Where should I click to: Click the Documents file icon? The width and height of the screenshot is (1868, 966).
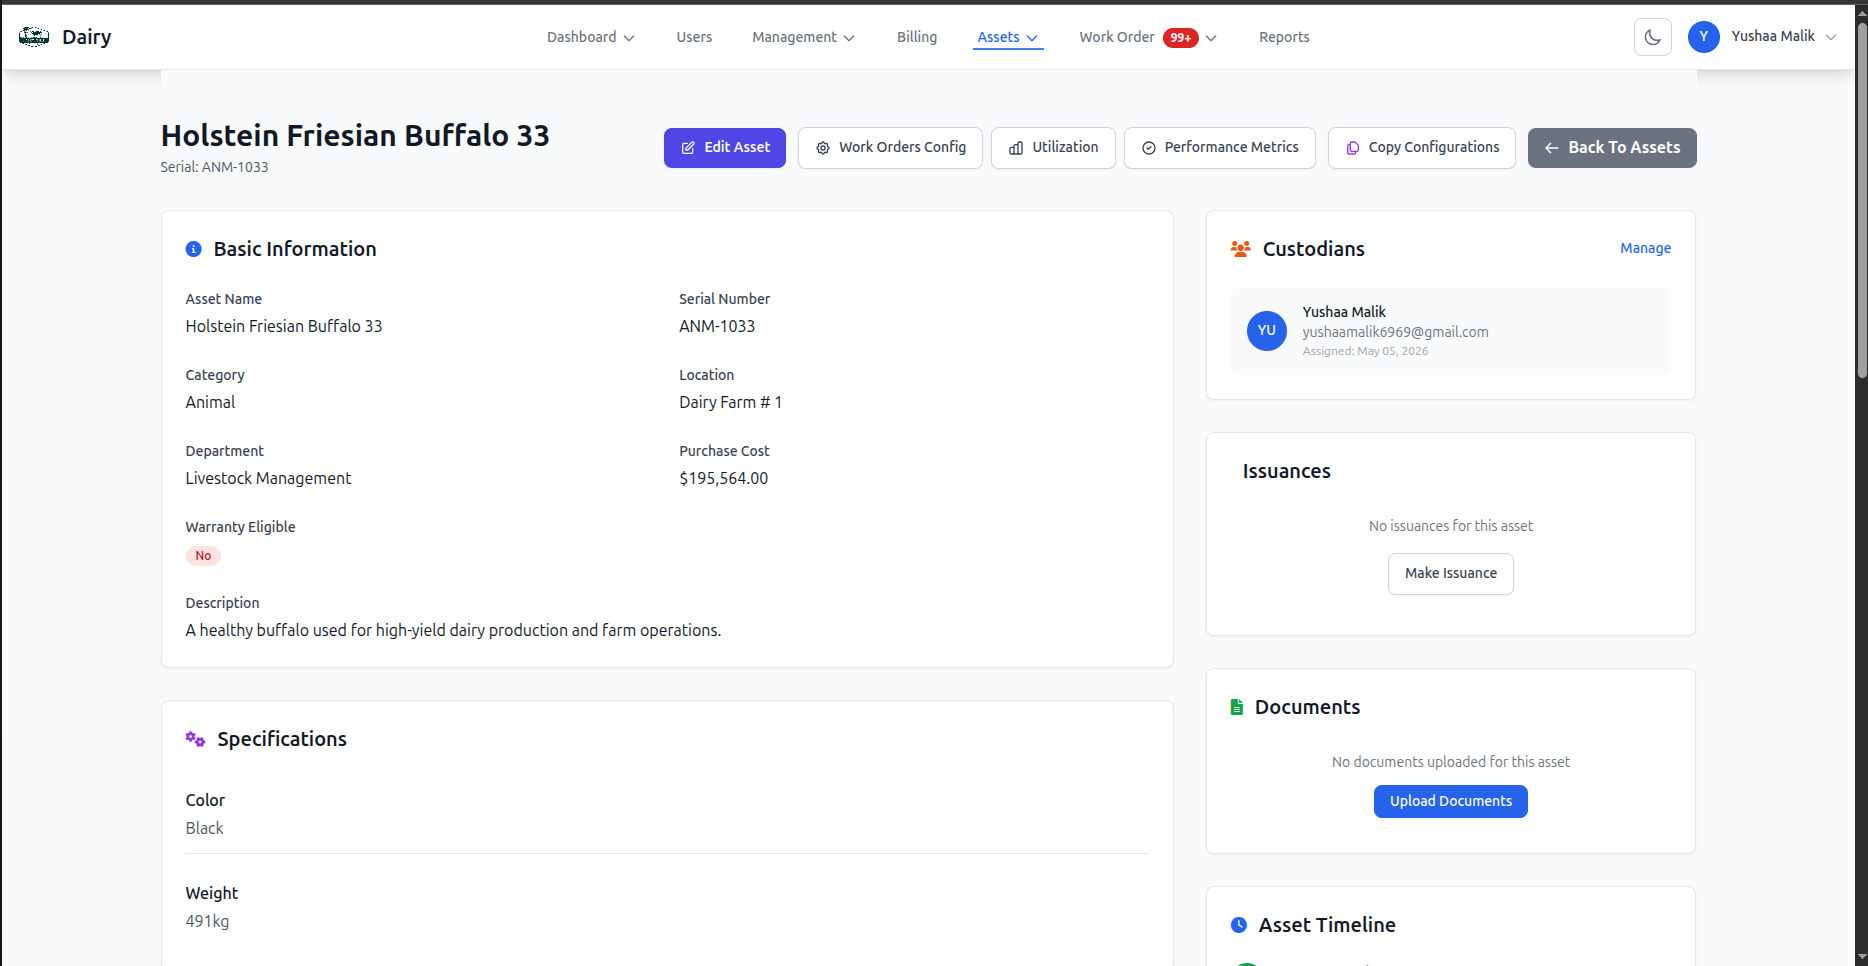(1237, 707)
